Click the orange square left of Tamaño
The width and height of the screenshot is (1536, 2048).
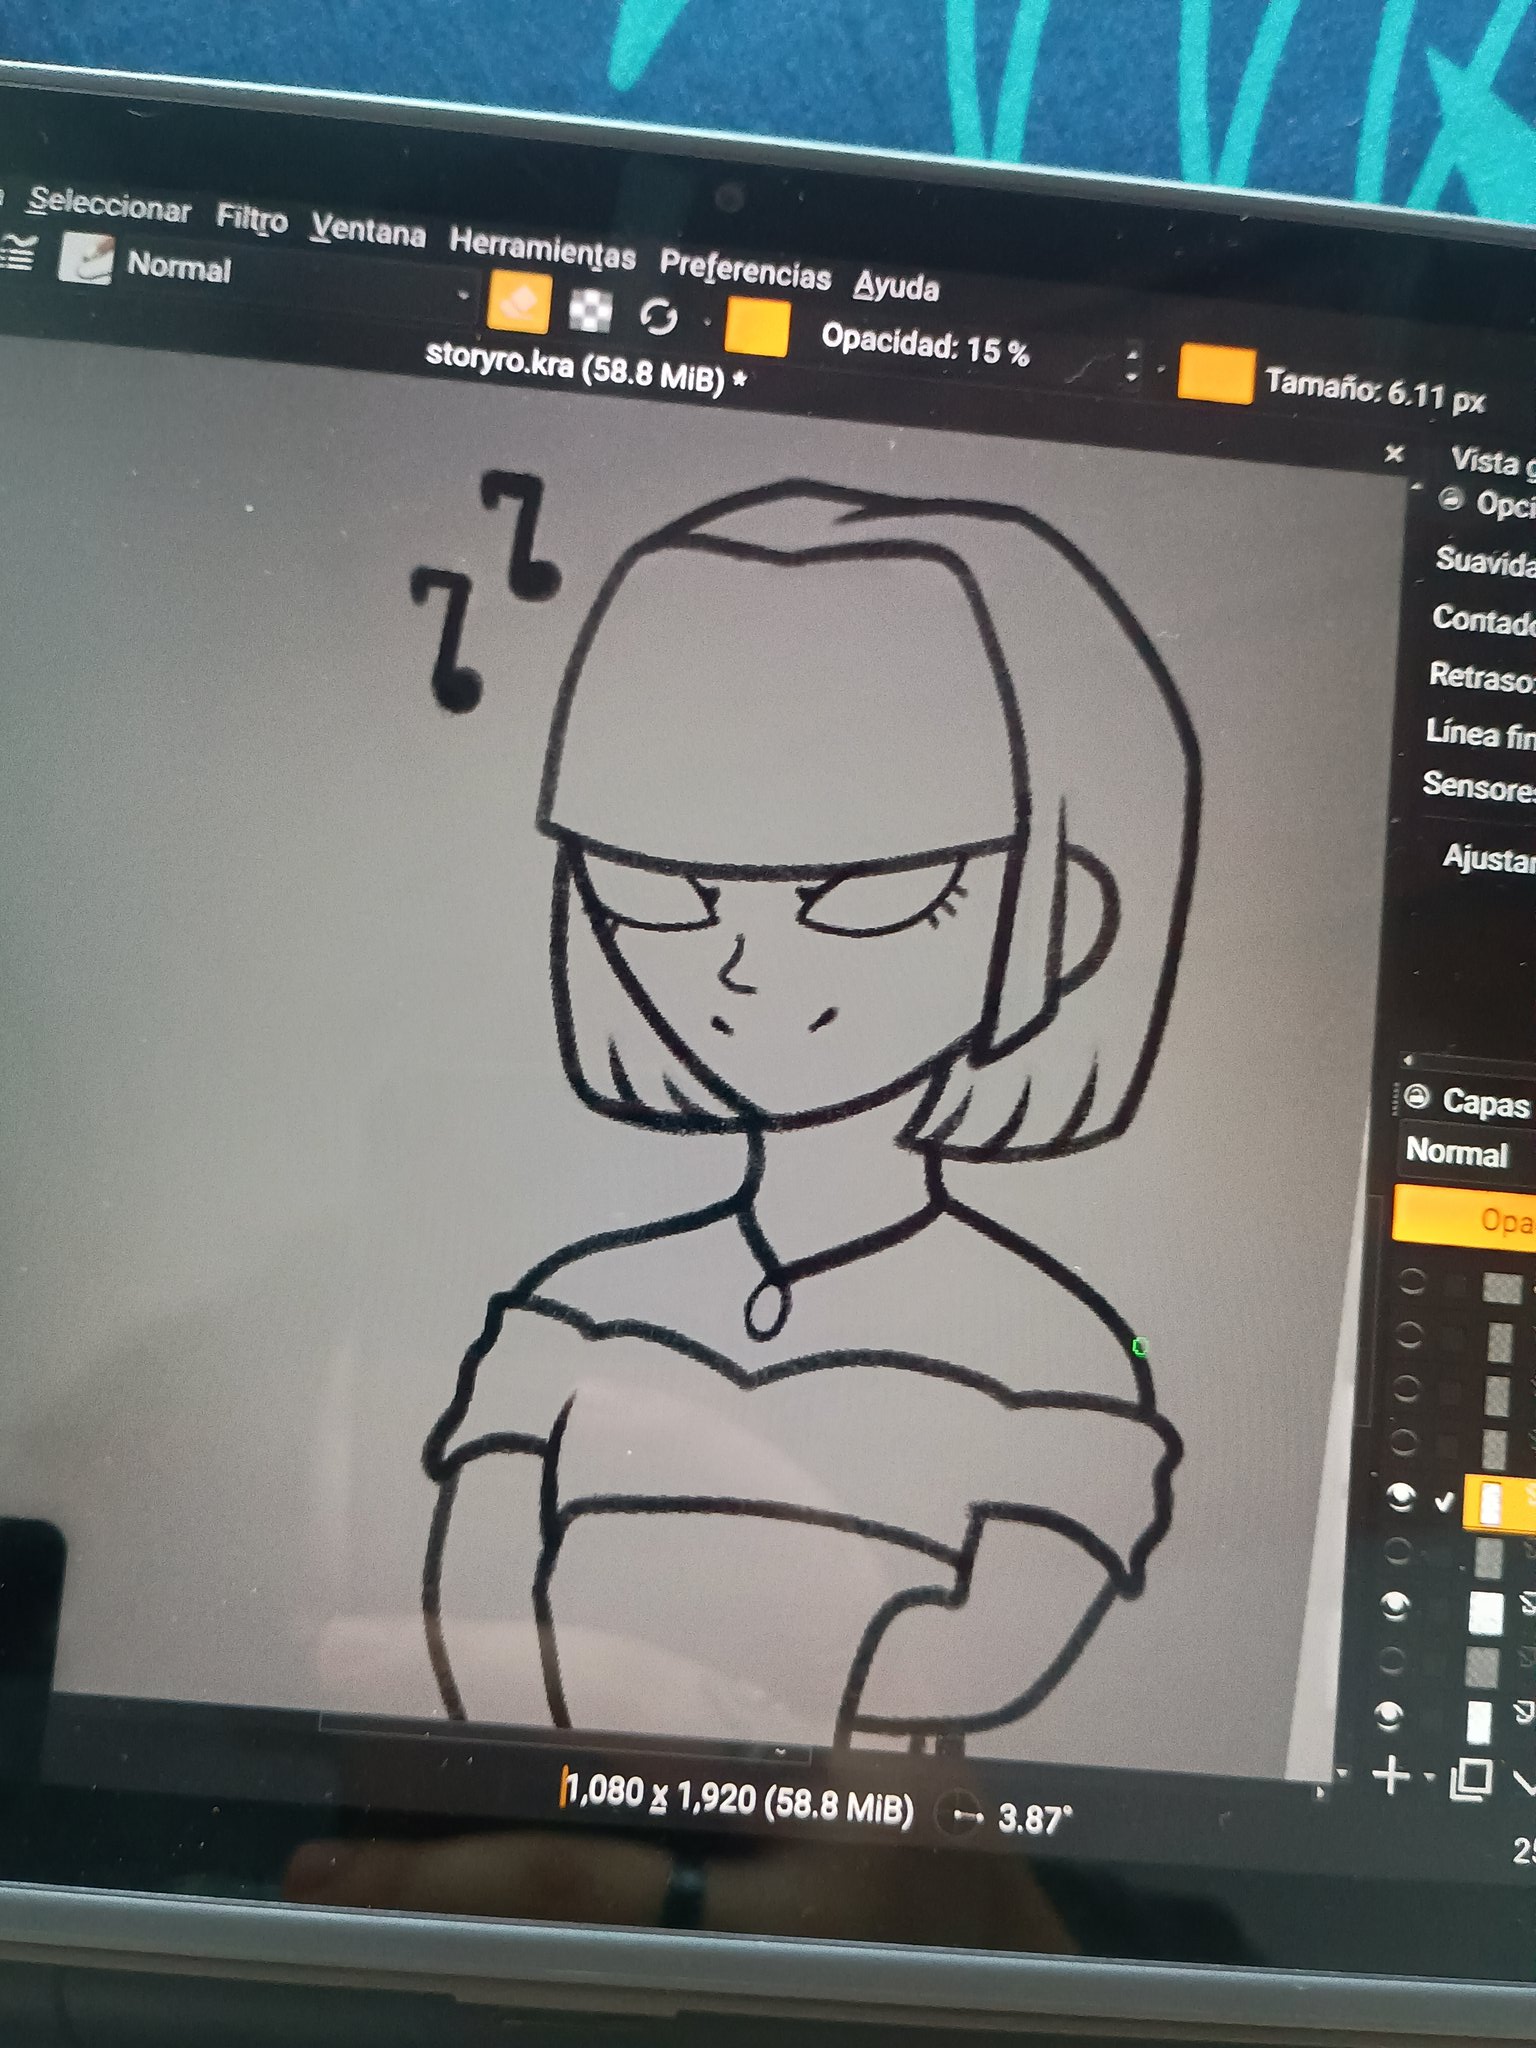(1216, 374)
